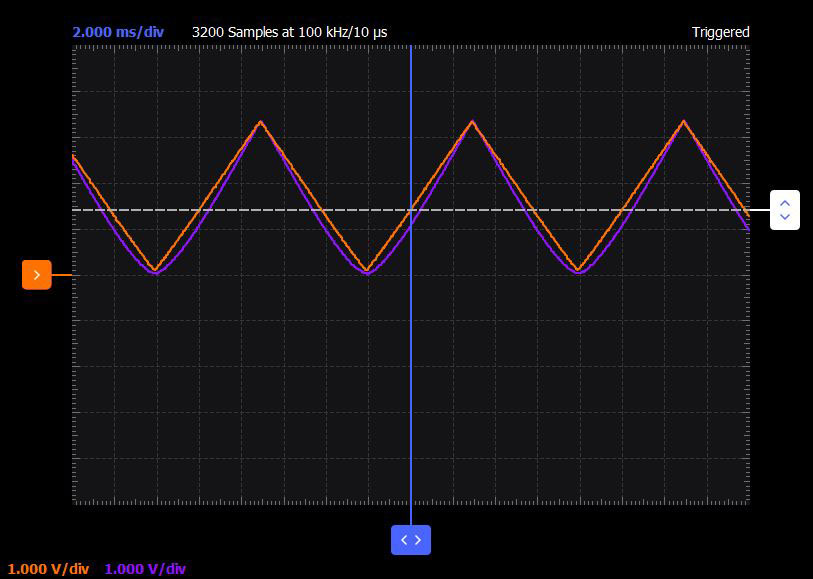Select the purple channel 1.000 V/div scale
Image resolution: width=813 pixels, height=579 pixels.
coord(145,569)
